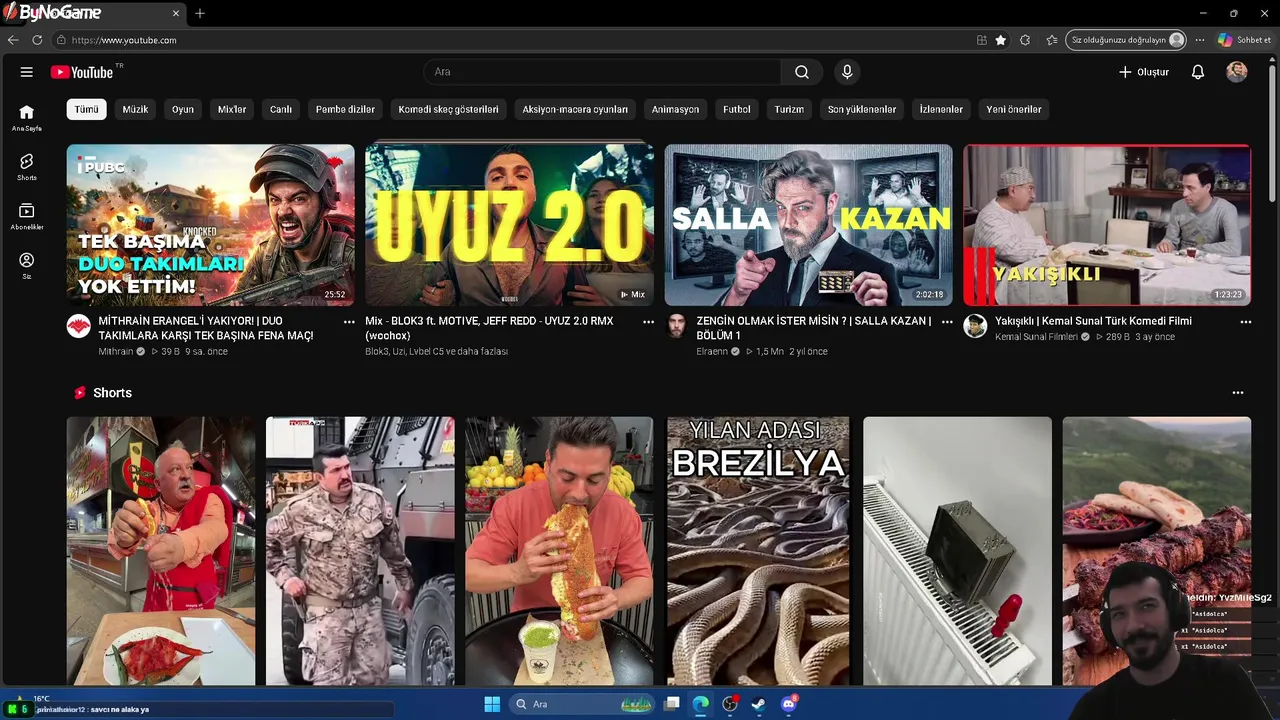Image resolution: width=1280 pixels, height=720 pixels.
Task: Open Steam from the taskbar
Action: 759,704
